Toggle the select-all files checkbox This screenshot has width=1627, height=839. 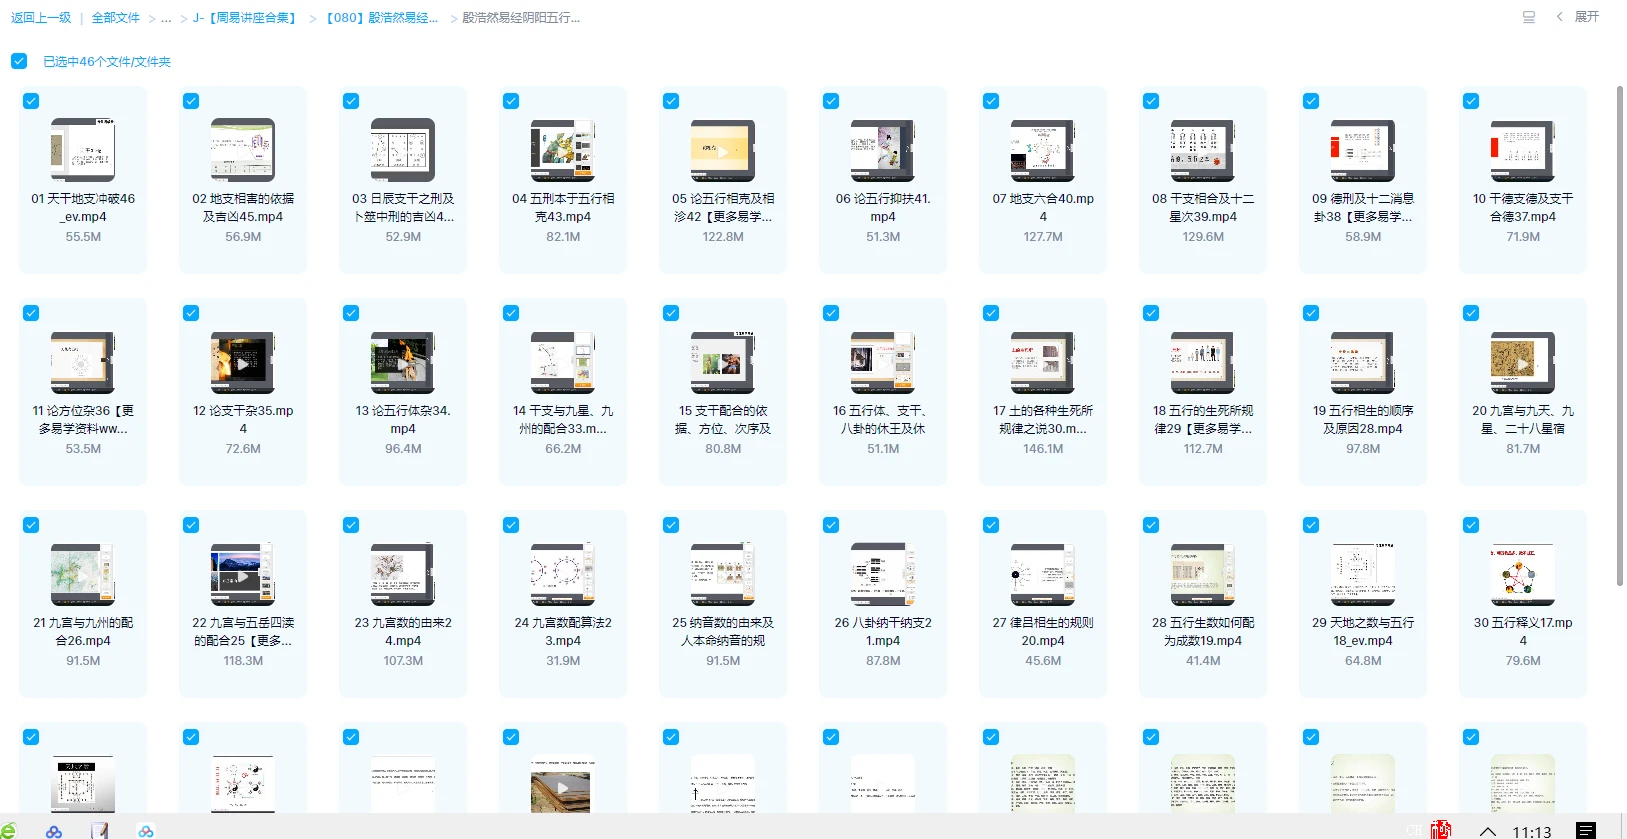(19, 61)
